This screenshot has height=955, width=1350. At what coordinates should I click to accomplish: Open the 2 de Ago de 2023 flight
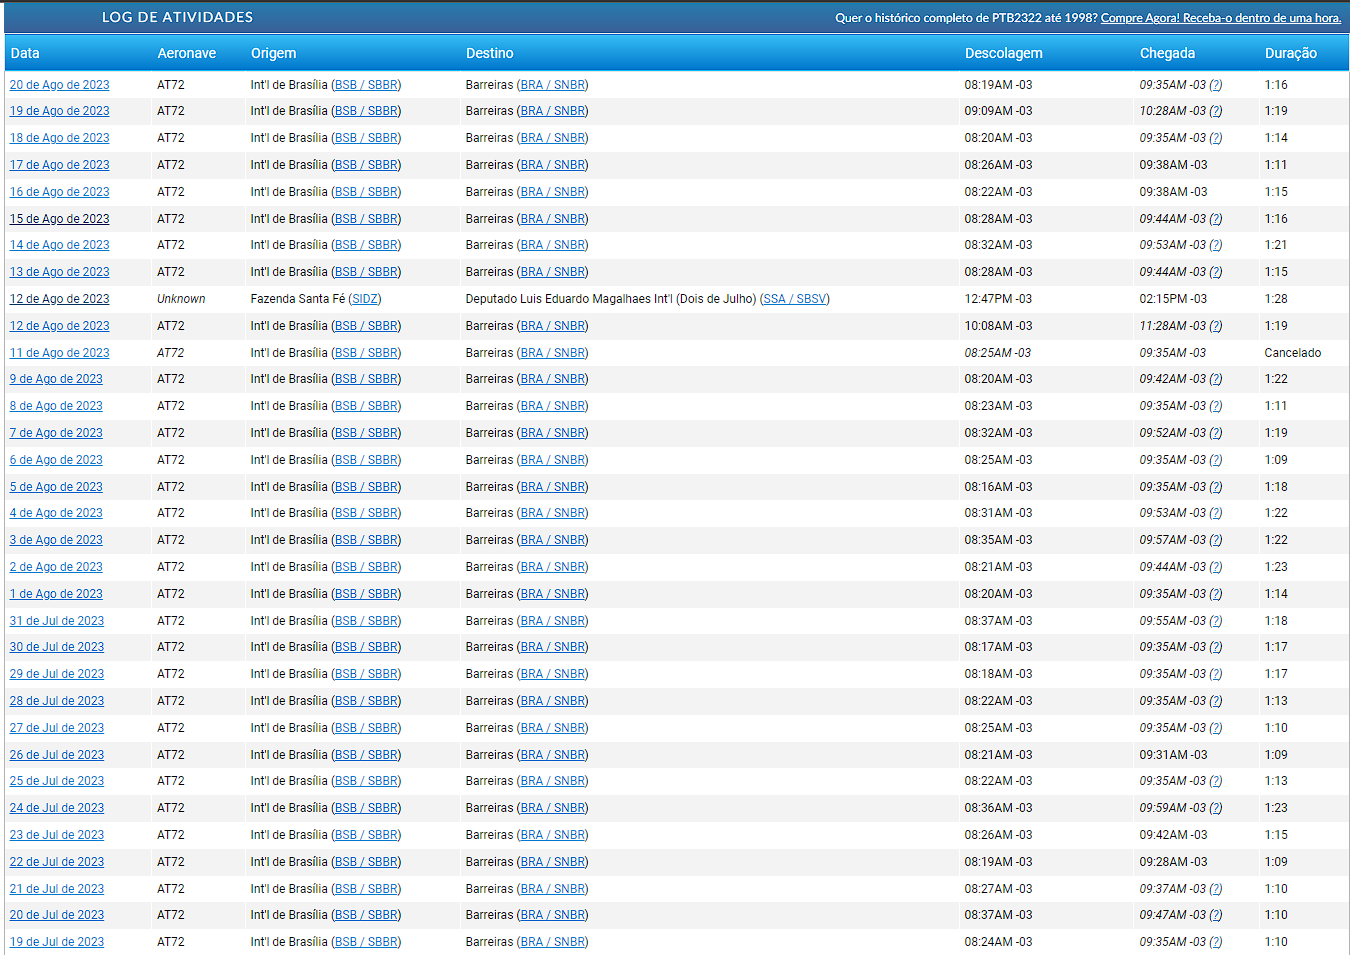pyautogui.click(x=56, y=567)
